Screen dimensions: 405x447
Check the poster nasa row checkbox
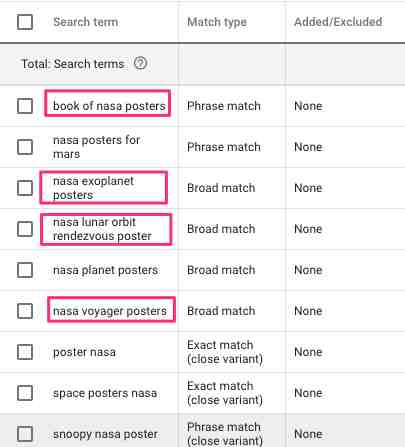pos(25,352)
